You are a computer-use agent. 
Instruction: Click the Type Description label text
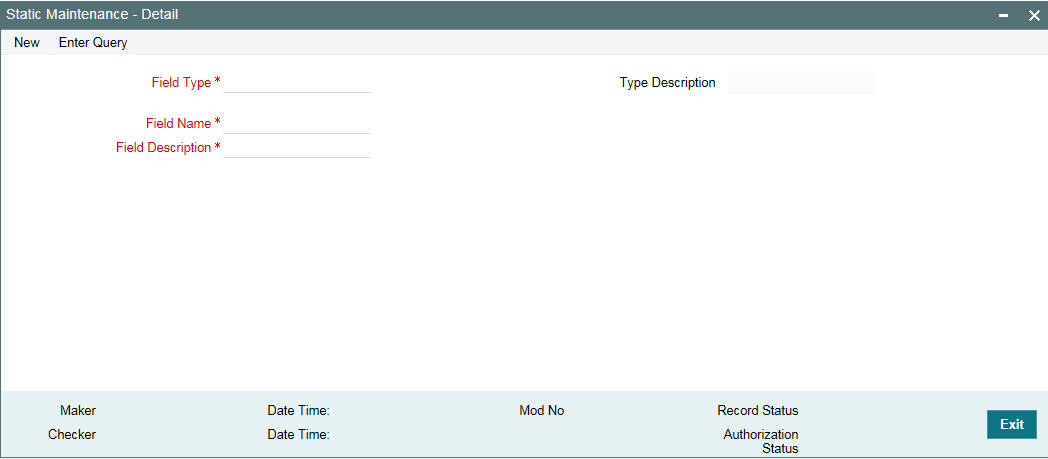(668, 83)
